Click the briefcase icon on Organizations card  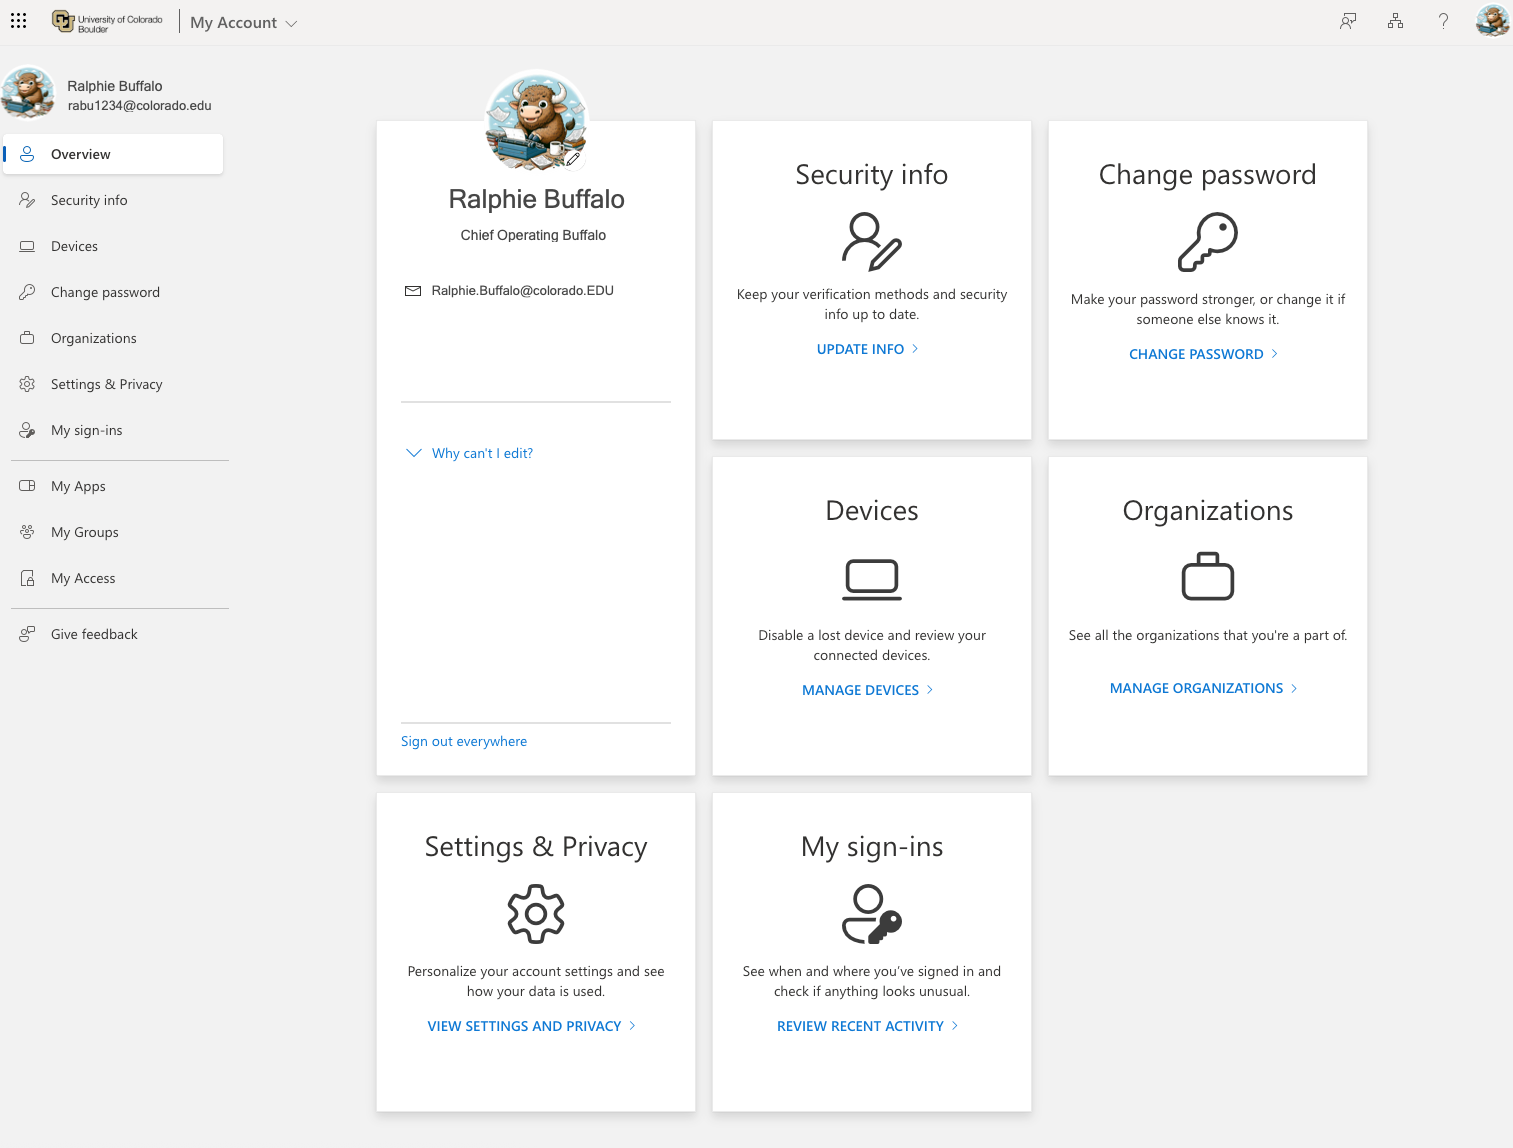(x=1207, y=576)
